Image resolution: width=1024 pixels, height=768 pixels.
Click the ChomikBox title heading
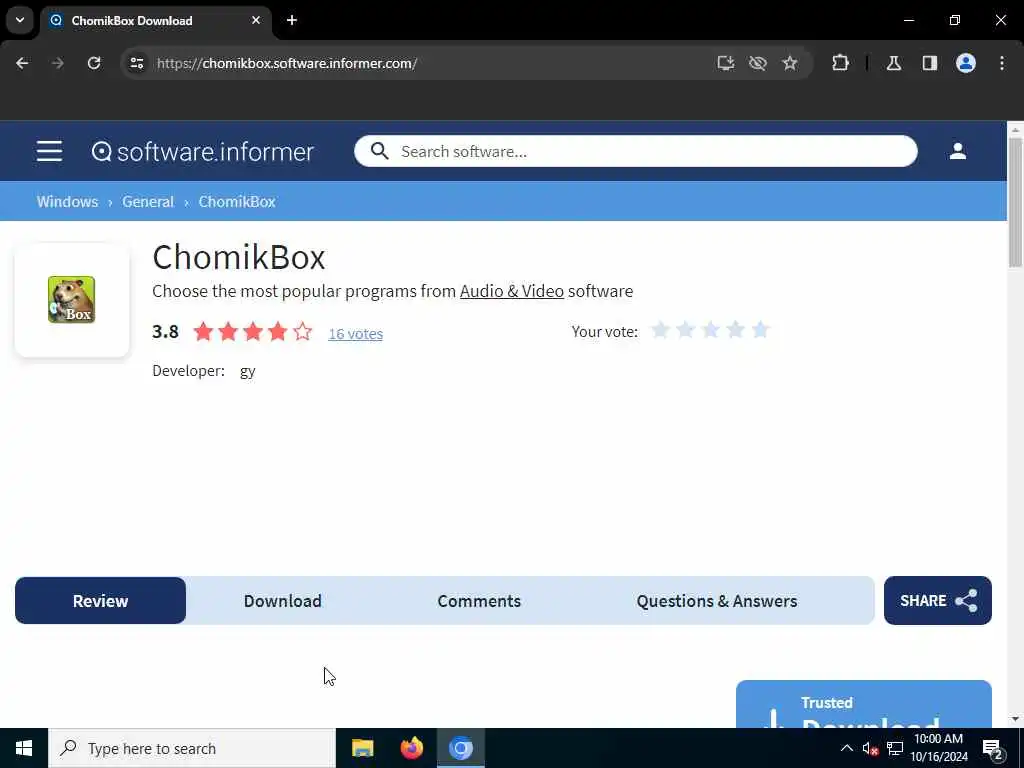[239, 257]
